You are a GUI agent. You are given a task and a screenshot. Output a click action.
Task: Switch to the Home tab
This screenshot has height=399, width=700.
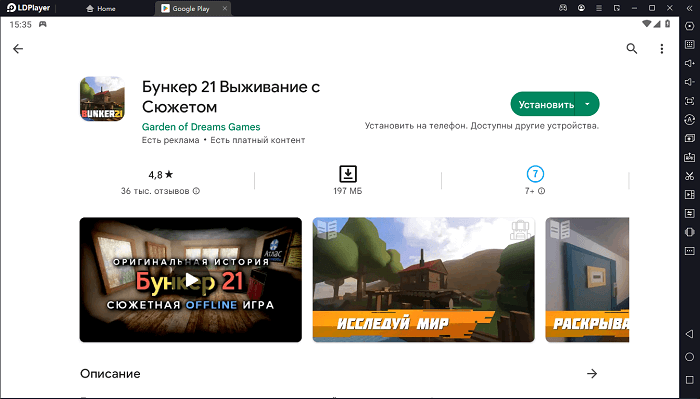click(101, 8)
